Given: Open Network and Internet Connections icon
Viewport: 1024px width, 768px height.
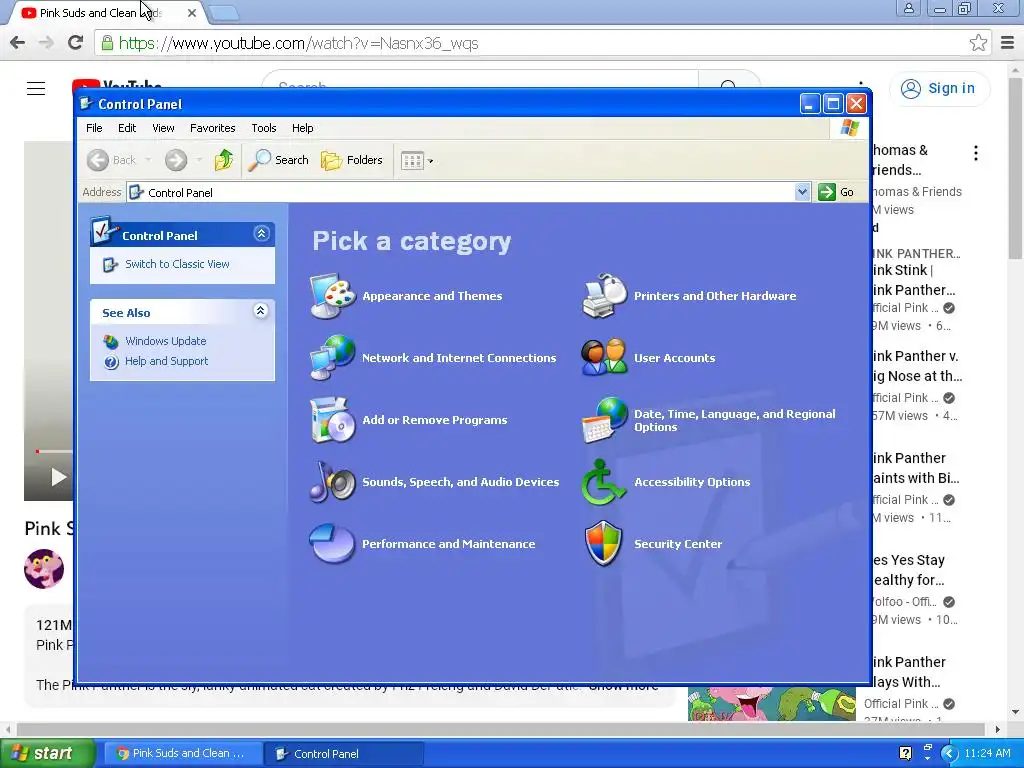Looking at the screenshot, I should pyautogui.click(x=332, y=357).
